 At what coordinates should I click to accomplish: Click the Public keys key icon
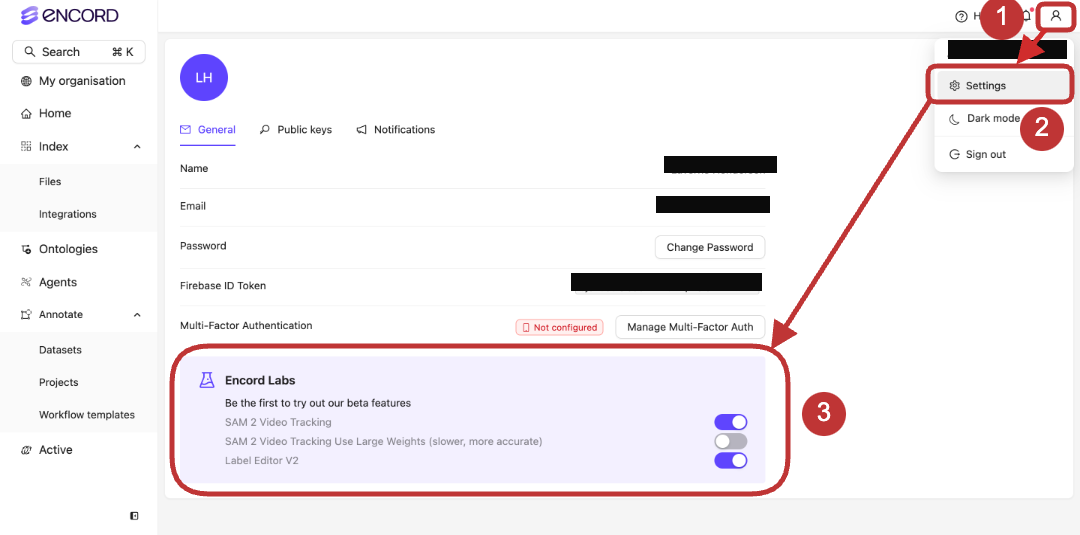tap(264, 129)
